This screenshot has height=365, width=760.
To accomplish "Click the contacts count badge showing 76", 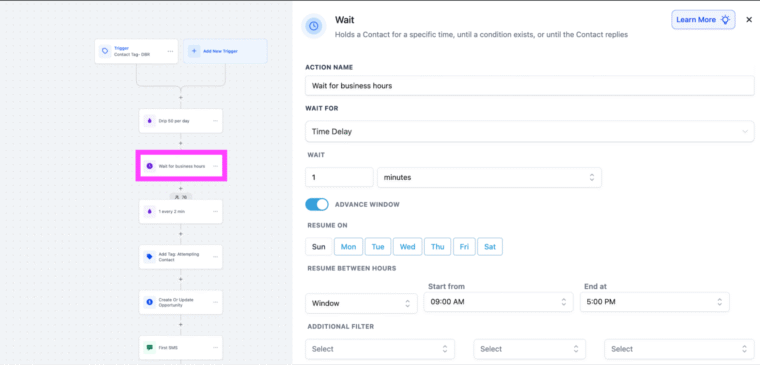I will click(x=181, y=197).
